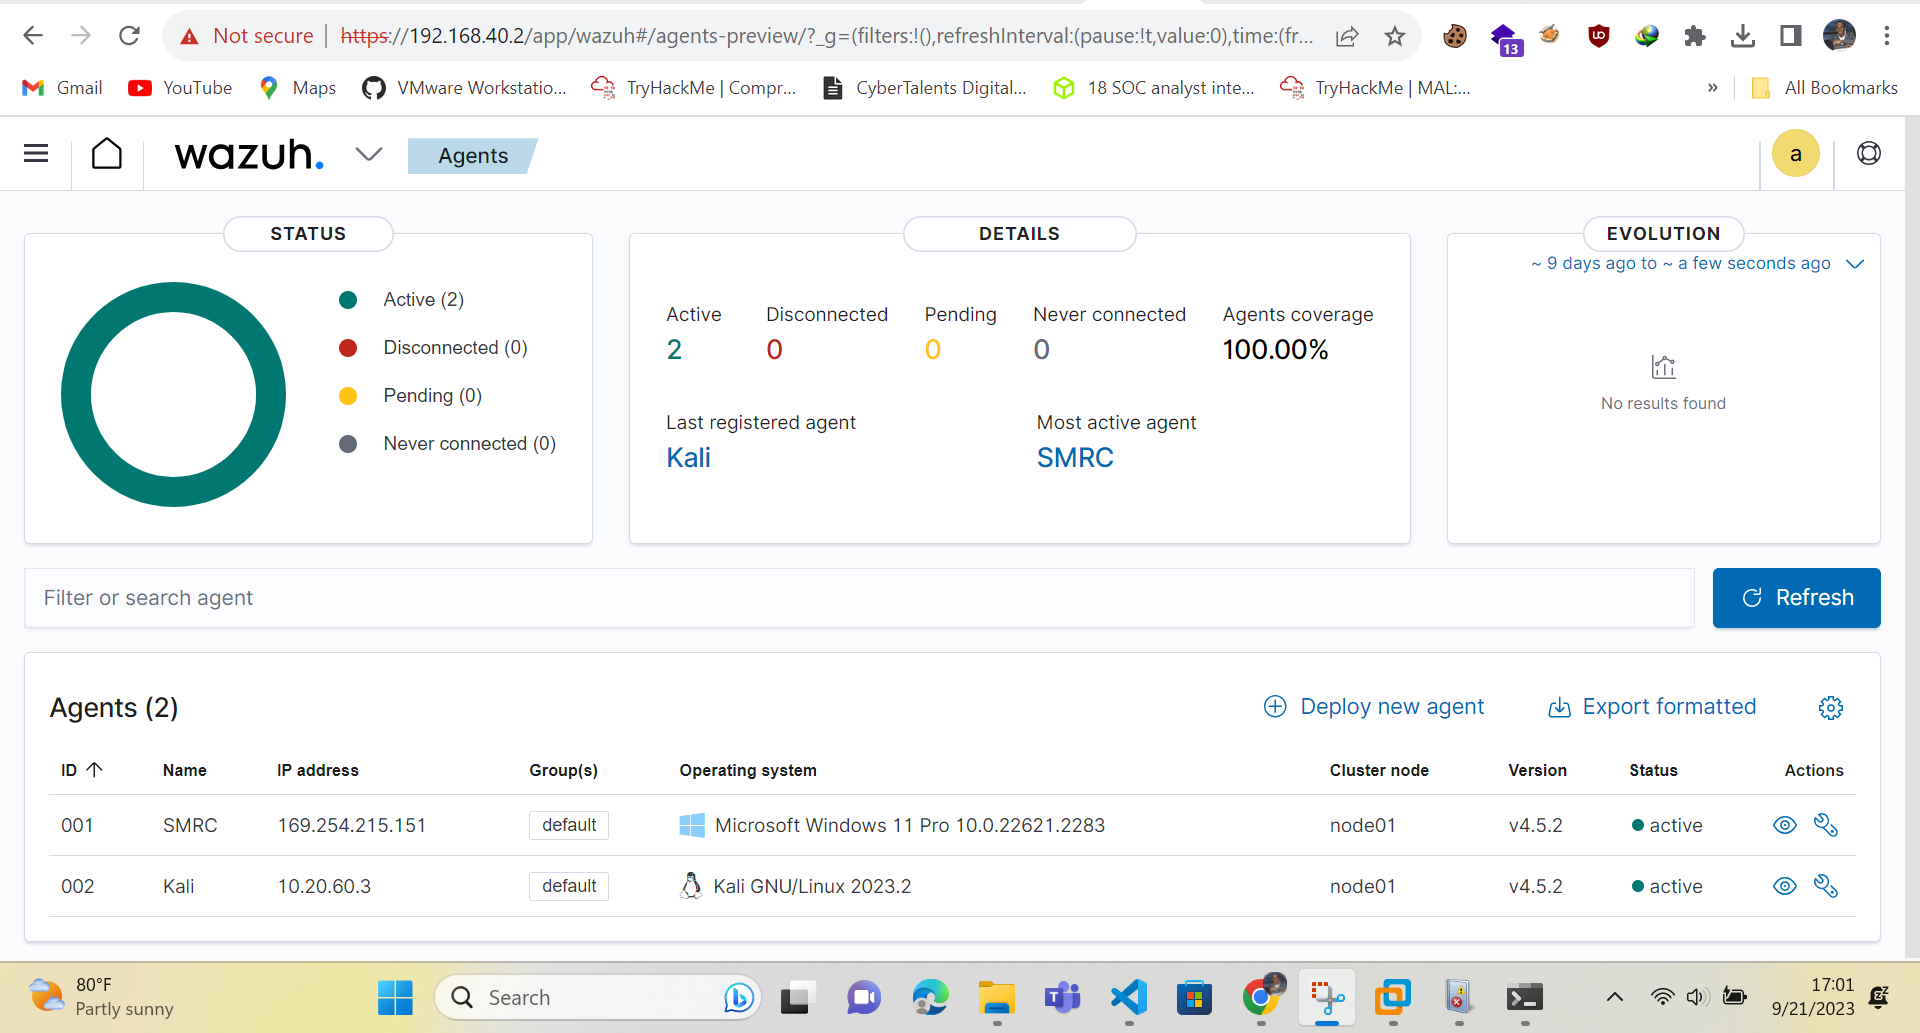
Task: Toggle the browser side panel
Action: click(1790, 37)
